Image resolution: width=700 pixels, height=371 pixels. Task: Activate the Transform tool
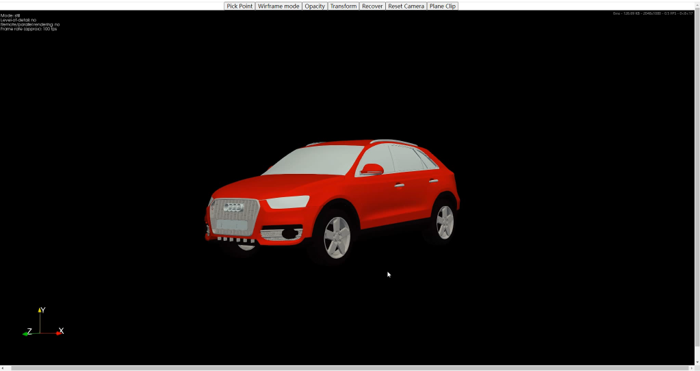coord(343,6)
